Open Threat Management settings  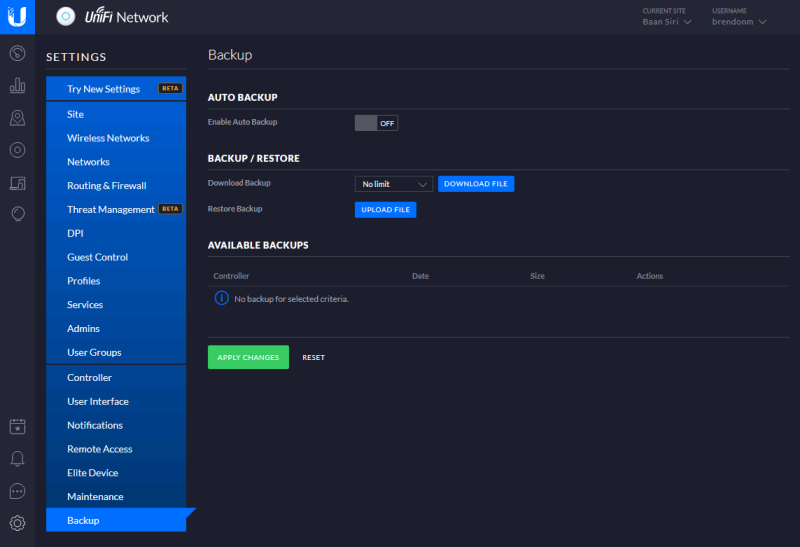pyautogui.click(x=116, y=210)
